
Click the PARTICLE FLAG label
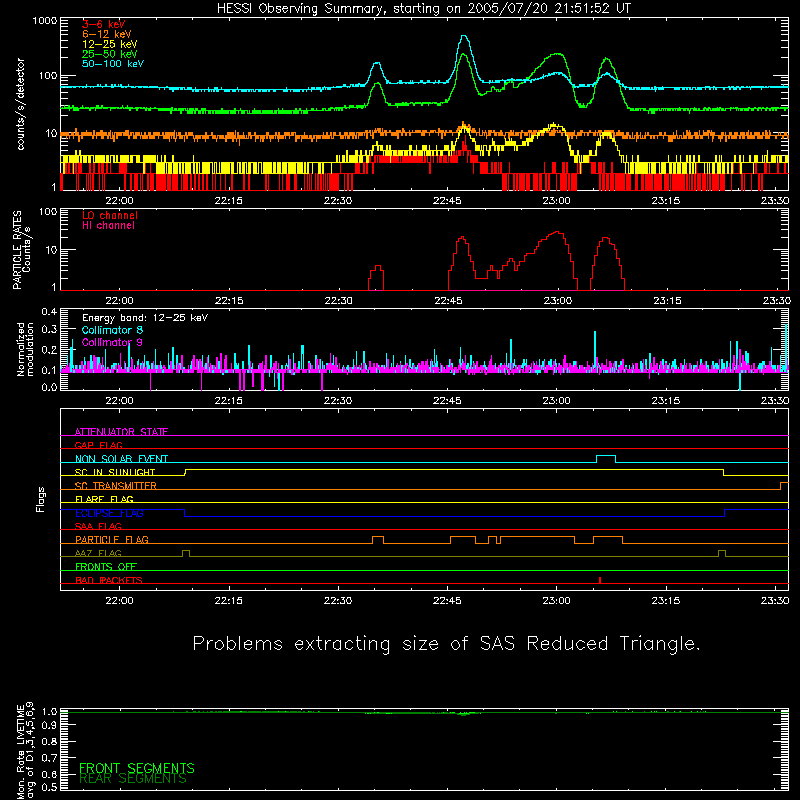point(112,540)
